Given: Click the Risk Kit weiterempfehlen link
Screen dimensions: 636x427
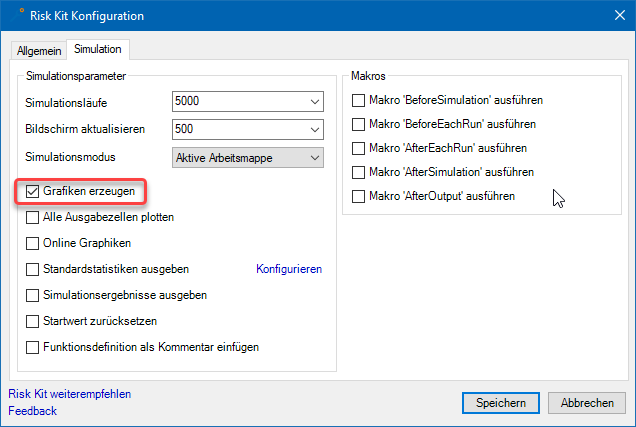Looking at the screenshot, I should click(69, 394).
